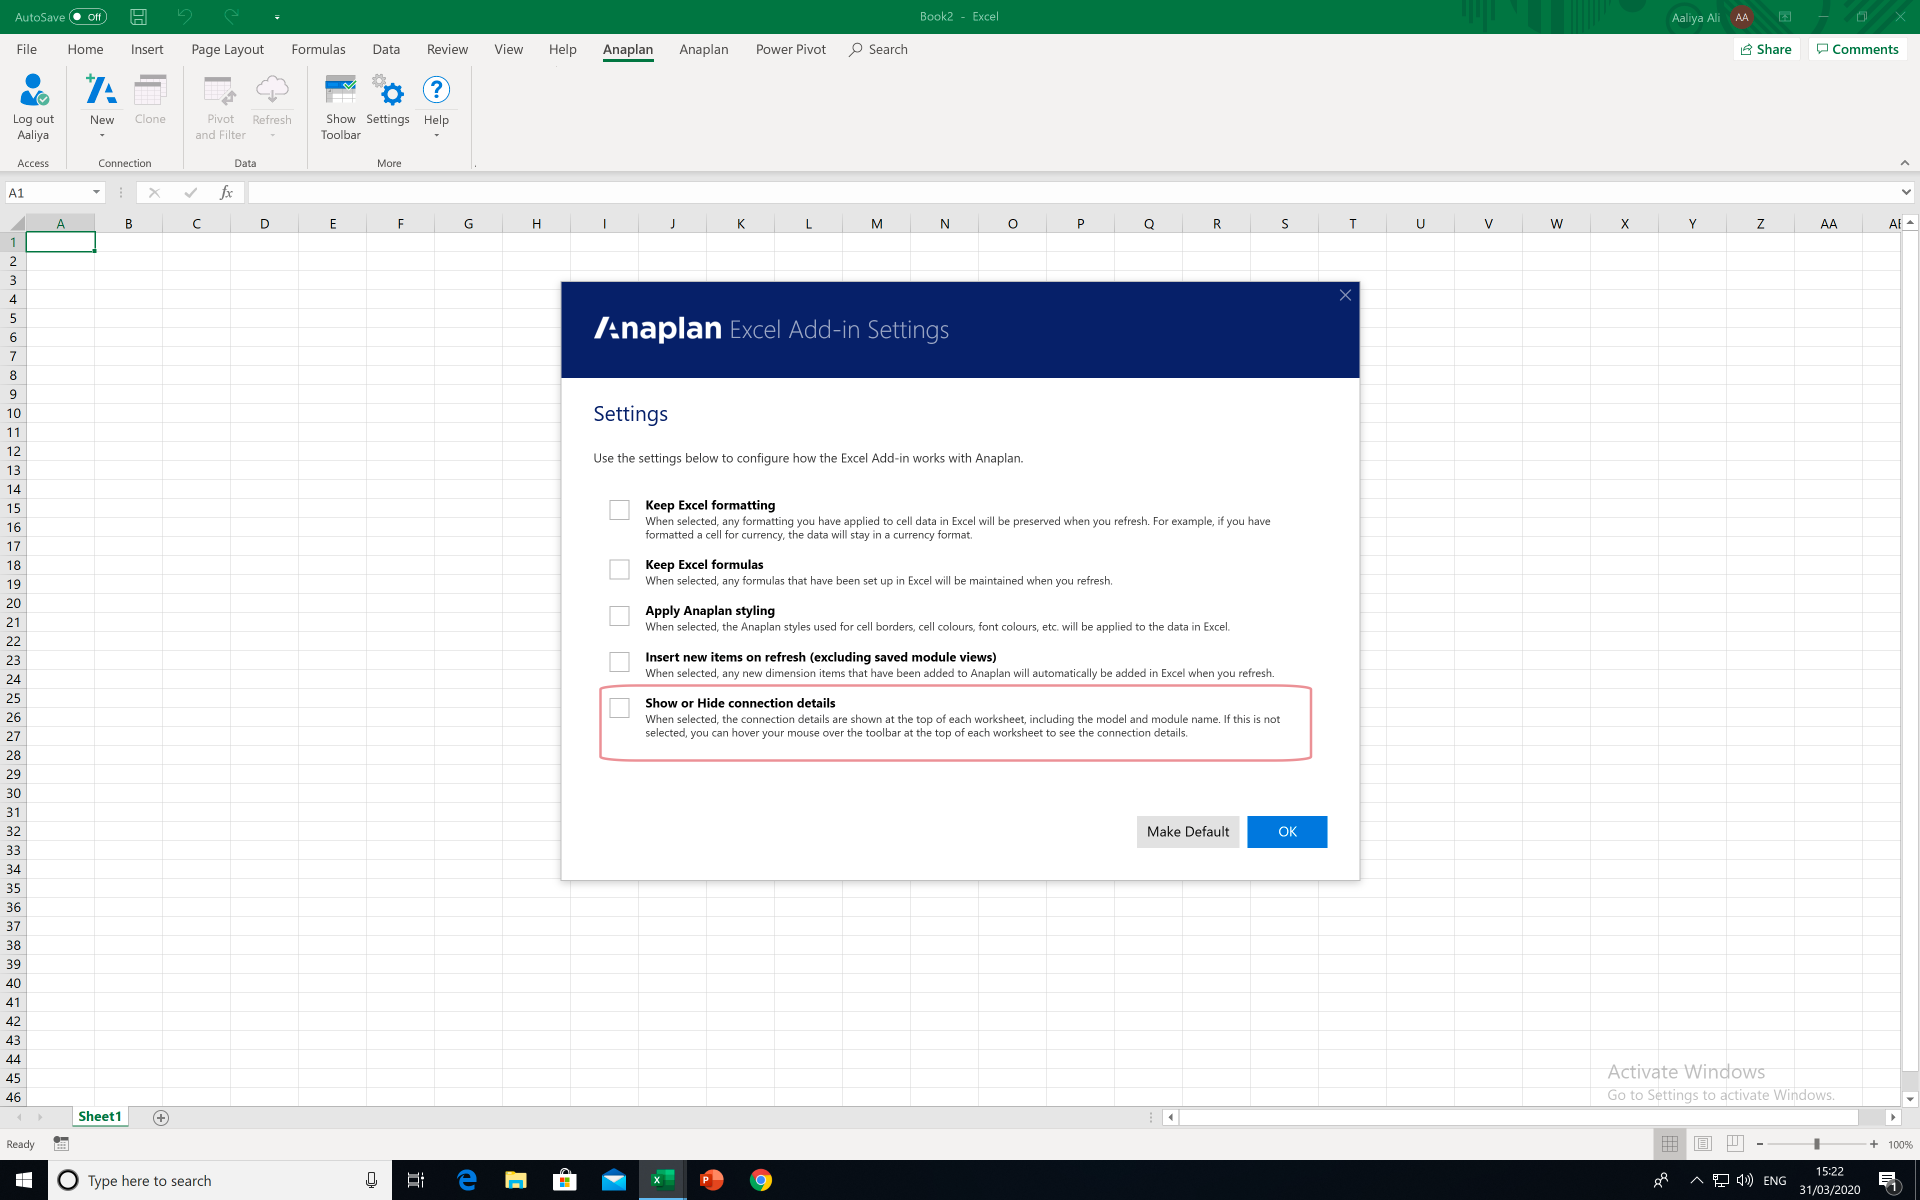Image resolution: width=1920 pixels, height=1200 pixels.
Task: Switch to Normal view in status bar
Action: pos(1669,1144)
